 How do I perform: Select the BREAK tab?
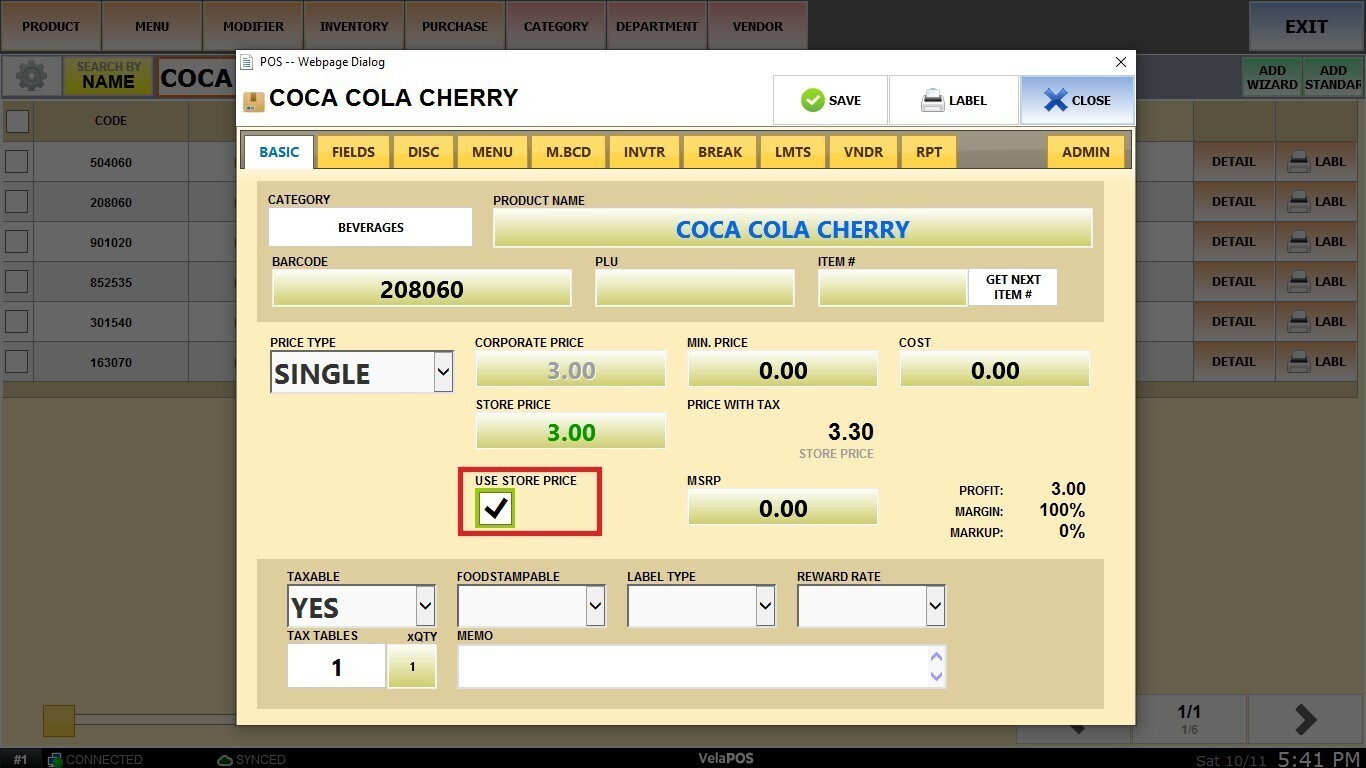[x=720, y=152]
